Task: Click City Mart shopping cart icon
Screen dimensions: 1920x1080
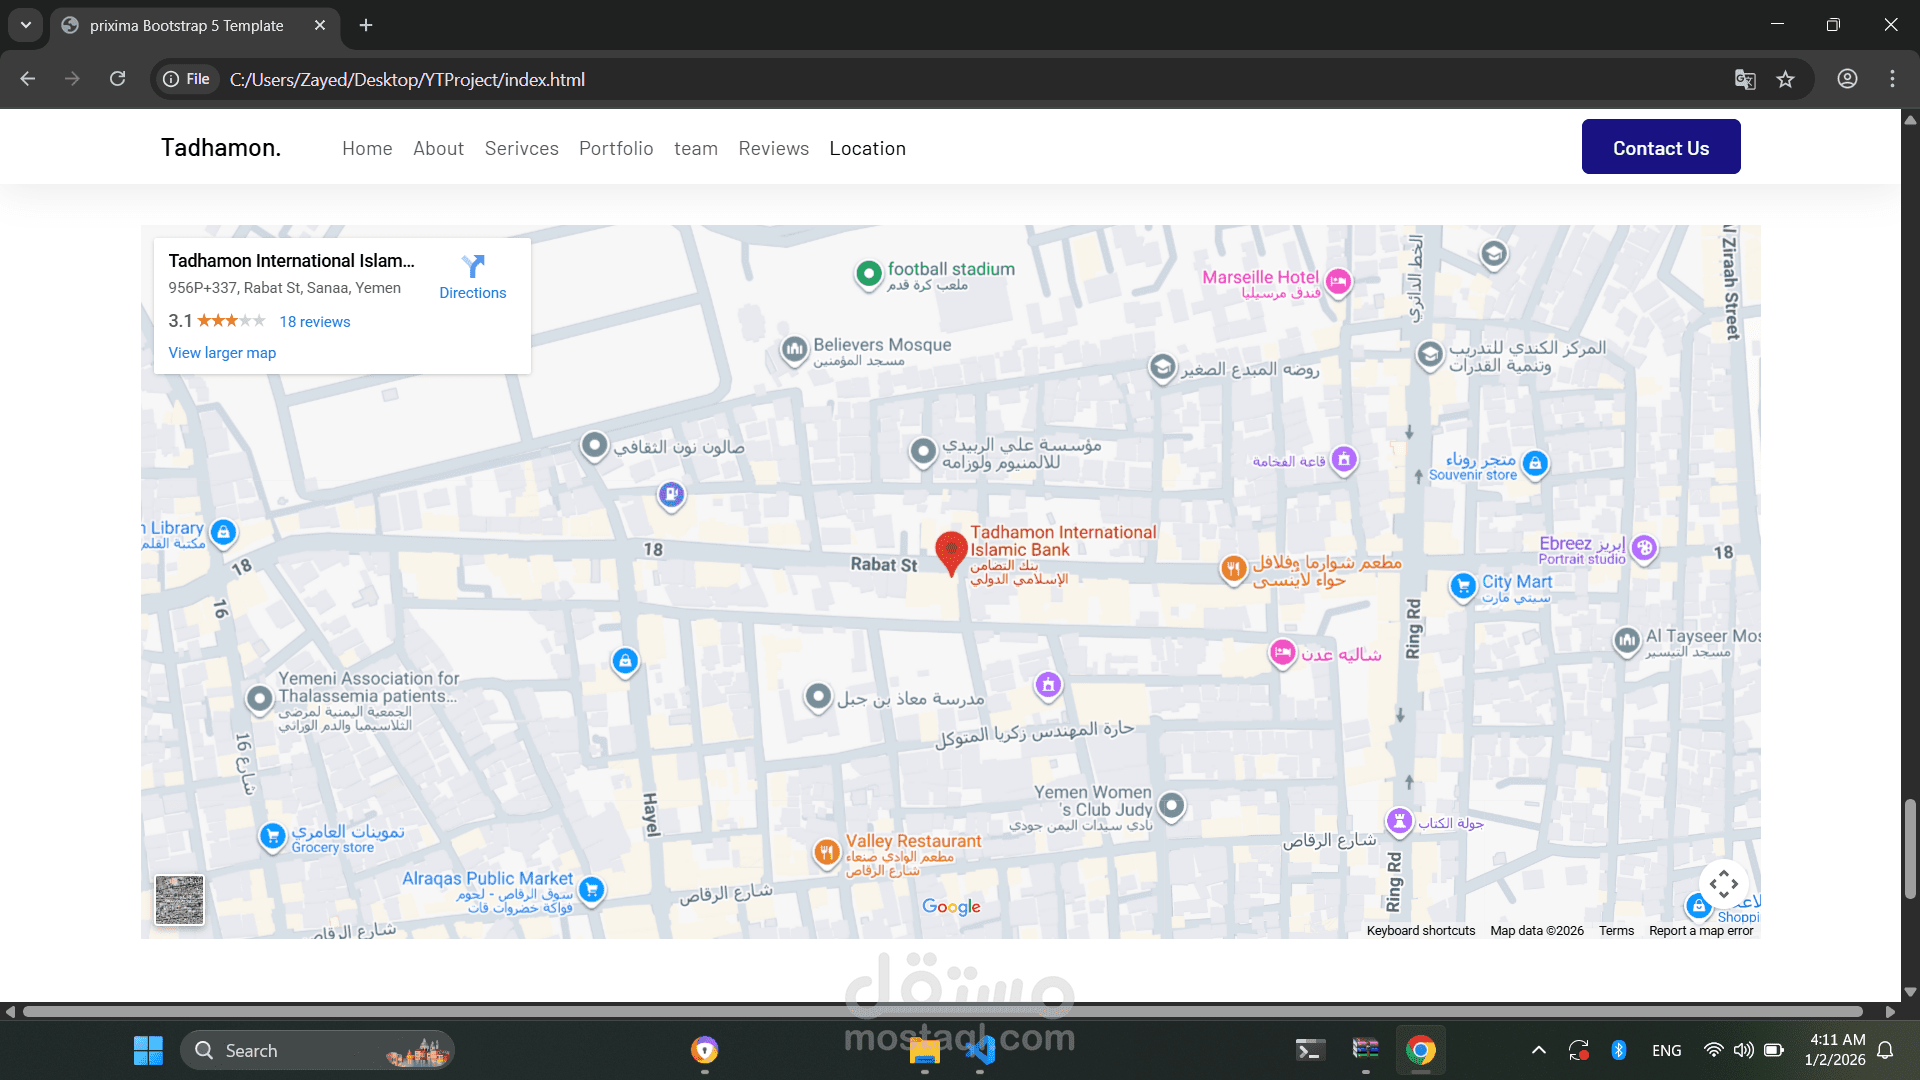Action: click(x=1463, y=586)
